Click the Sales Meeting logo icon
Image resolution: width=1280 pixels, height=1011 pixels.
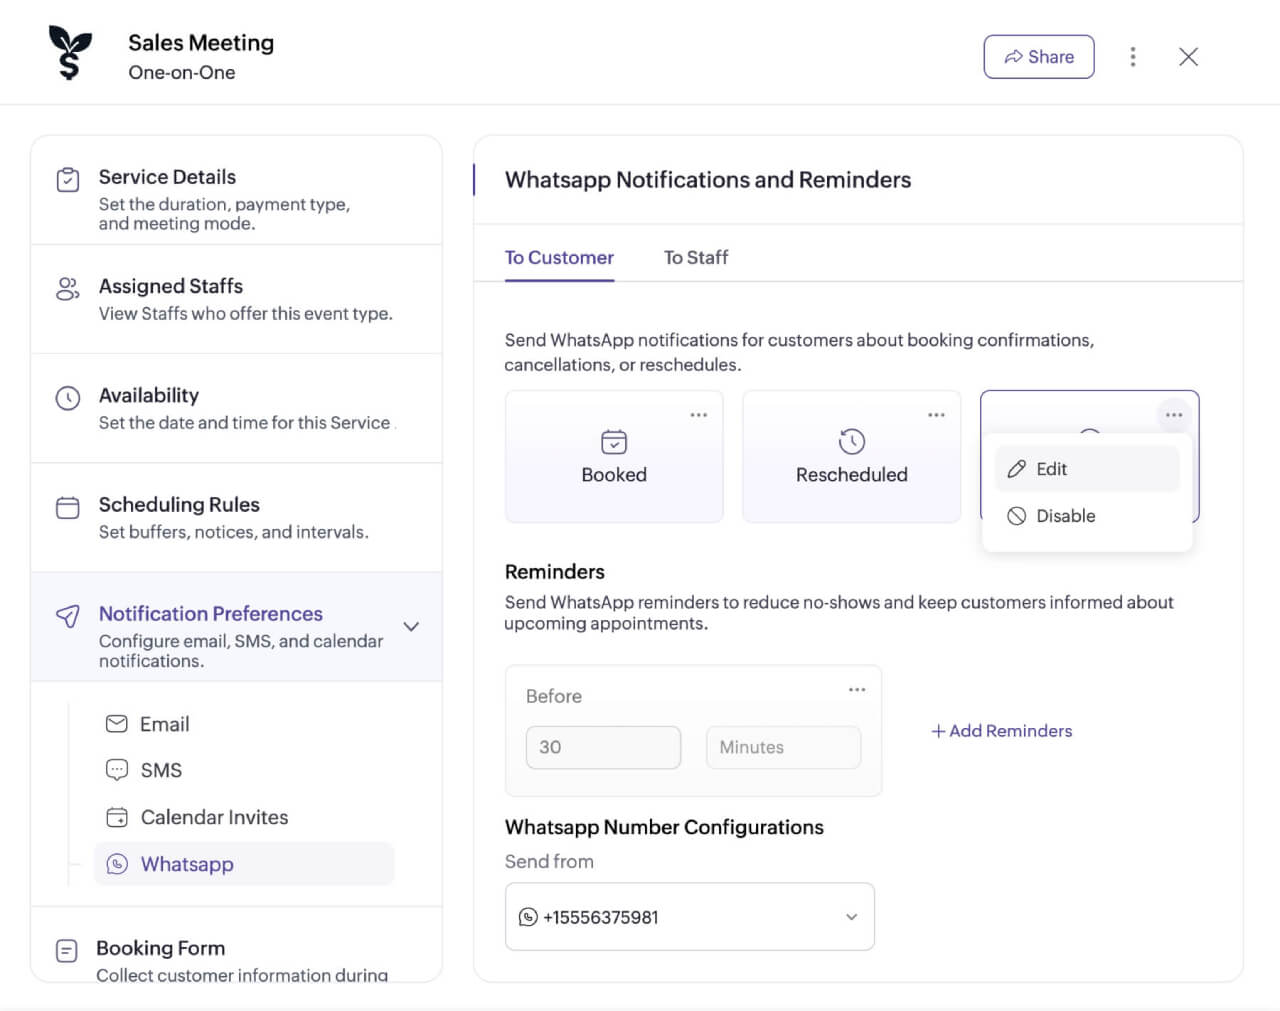[x=70, y=53]
